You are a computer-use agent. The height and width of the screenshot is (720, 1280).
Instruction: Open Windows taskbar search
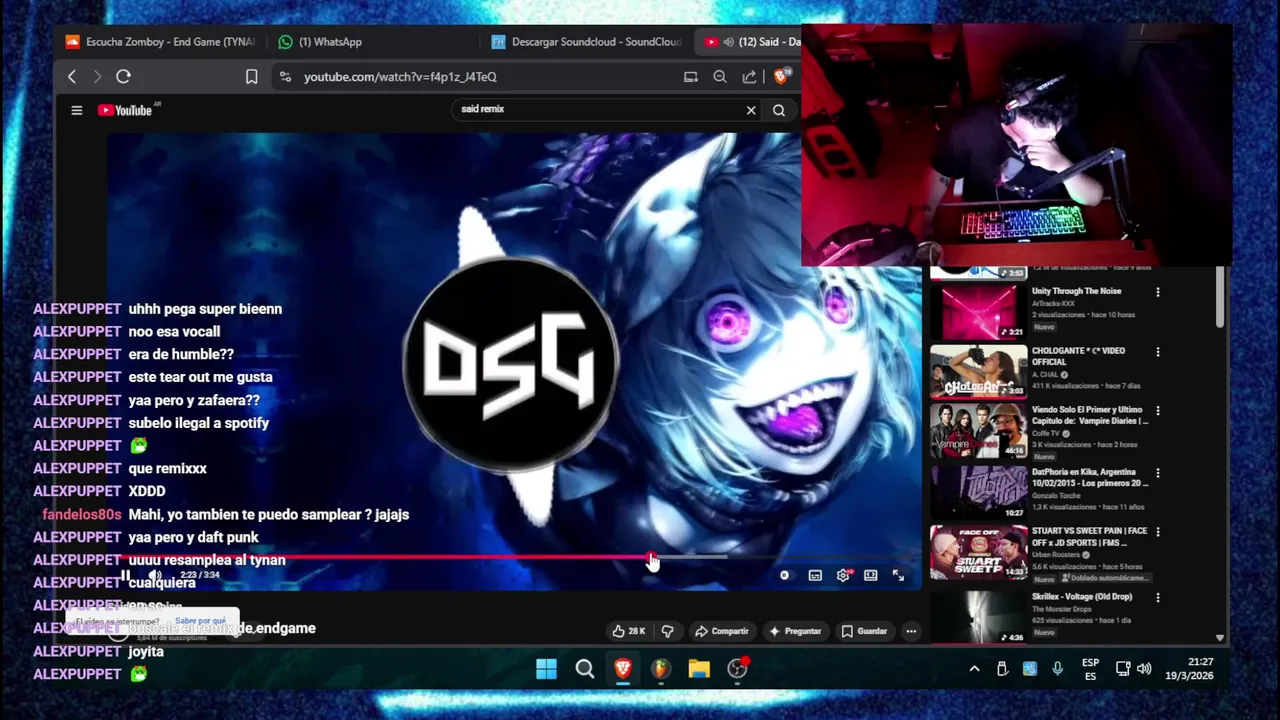pyautogui.click(x=585, y=669)
